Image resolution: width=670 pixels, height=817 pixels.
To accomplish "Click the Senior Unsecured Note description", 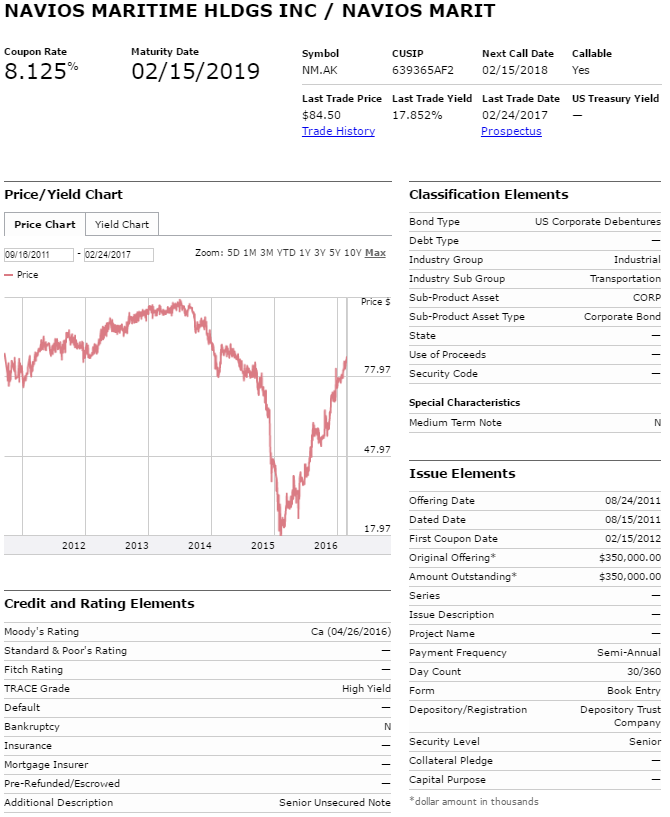I will click(334, 803).
